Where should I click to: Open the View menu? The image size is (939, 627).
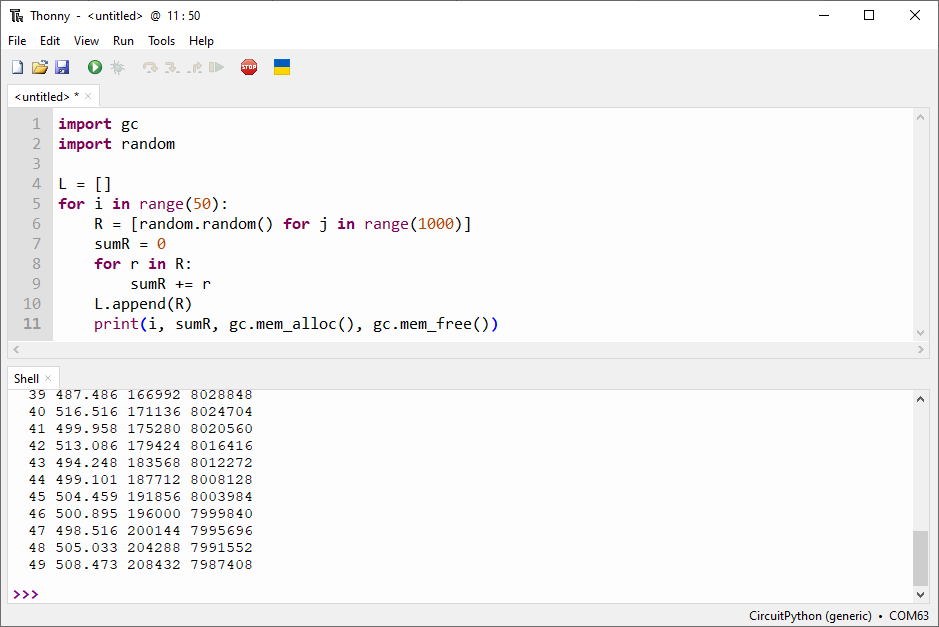pos(86,41)
